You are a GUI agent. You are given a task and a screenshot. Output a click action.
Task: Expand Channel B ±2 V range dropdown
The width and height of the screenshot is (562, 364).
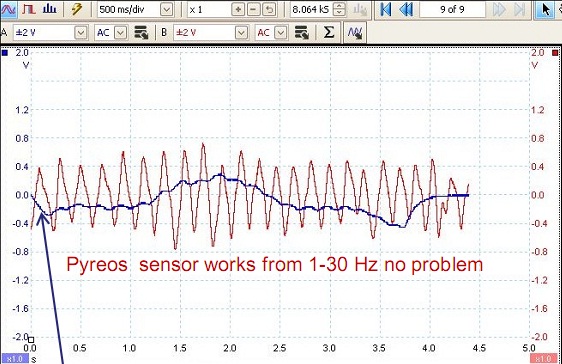(x=242, y=33)
